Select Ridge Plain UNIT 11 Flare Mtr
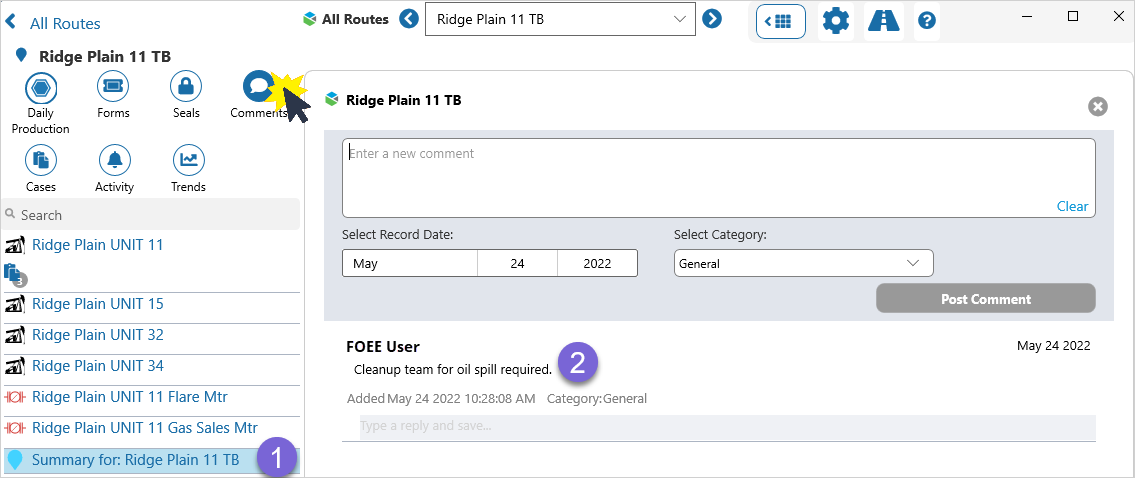 click(x=130, y=398)
